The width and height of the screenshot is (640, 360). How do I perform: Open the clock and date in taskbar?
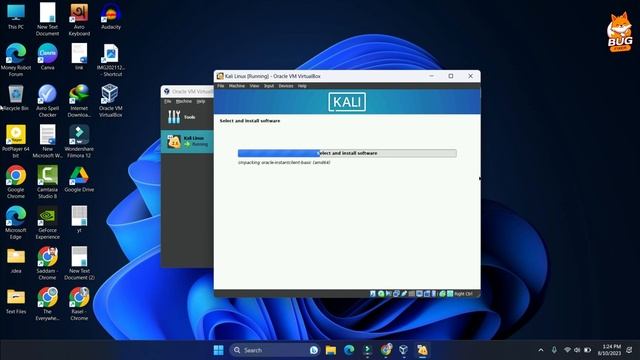pos(609,350)
